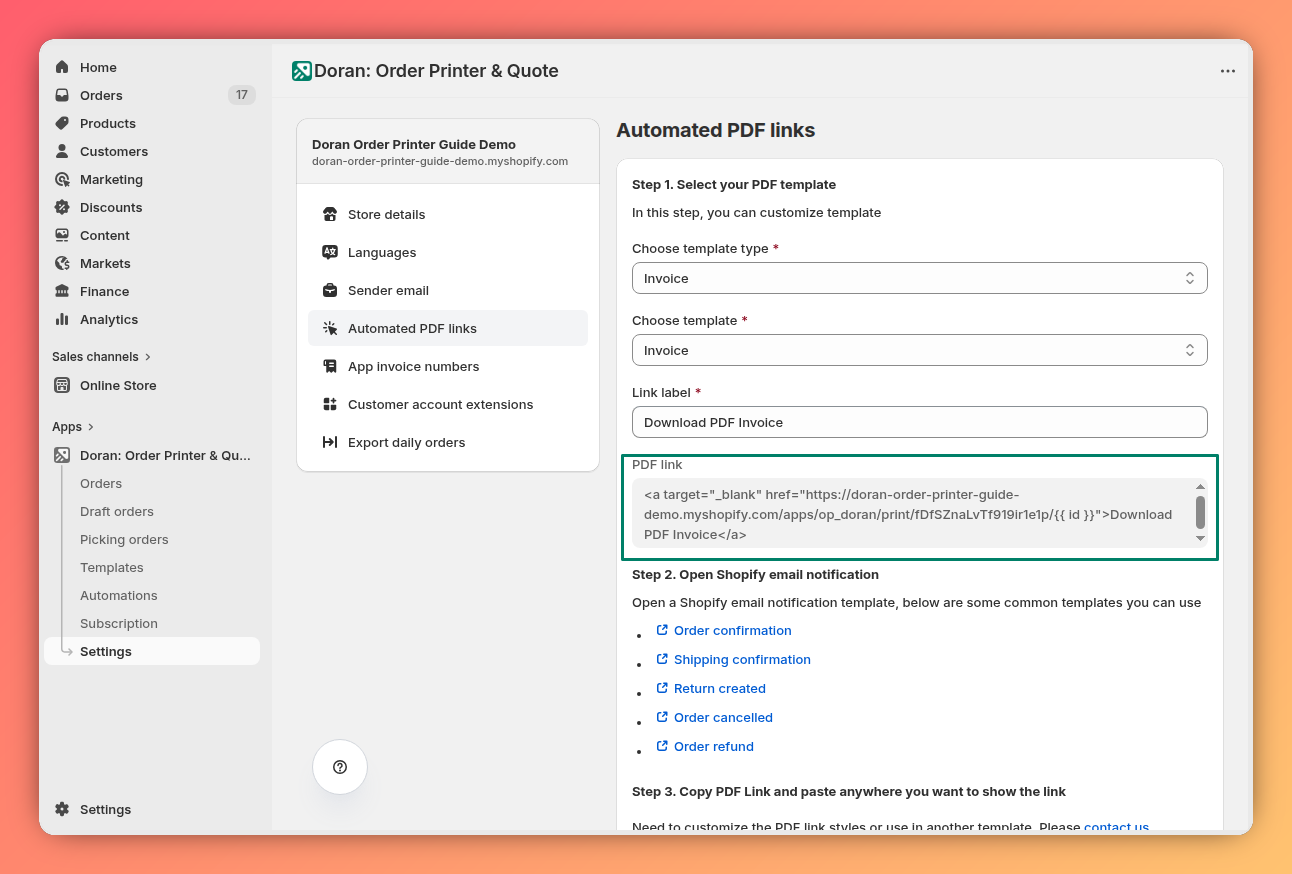Click the Products tag icon

(x=62, y=123)
